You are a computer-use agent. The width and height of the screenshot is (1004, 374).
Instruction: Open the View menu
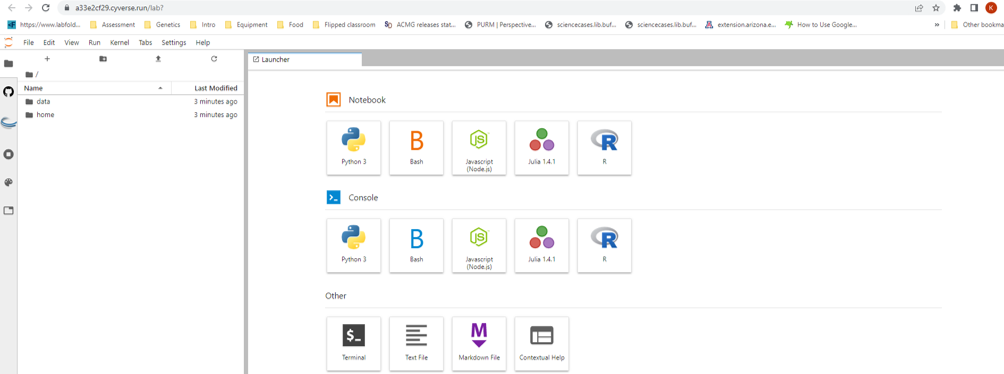(x=72, y=43)
